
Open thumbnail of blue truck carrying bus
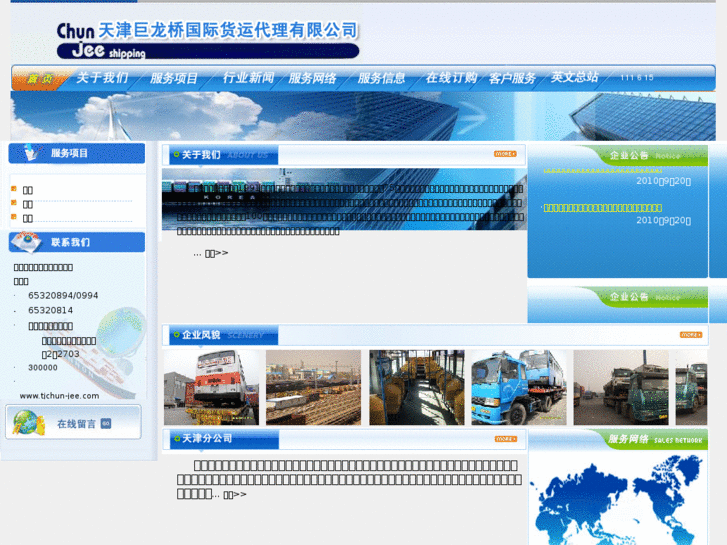pos(519,388)
